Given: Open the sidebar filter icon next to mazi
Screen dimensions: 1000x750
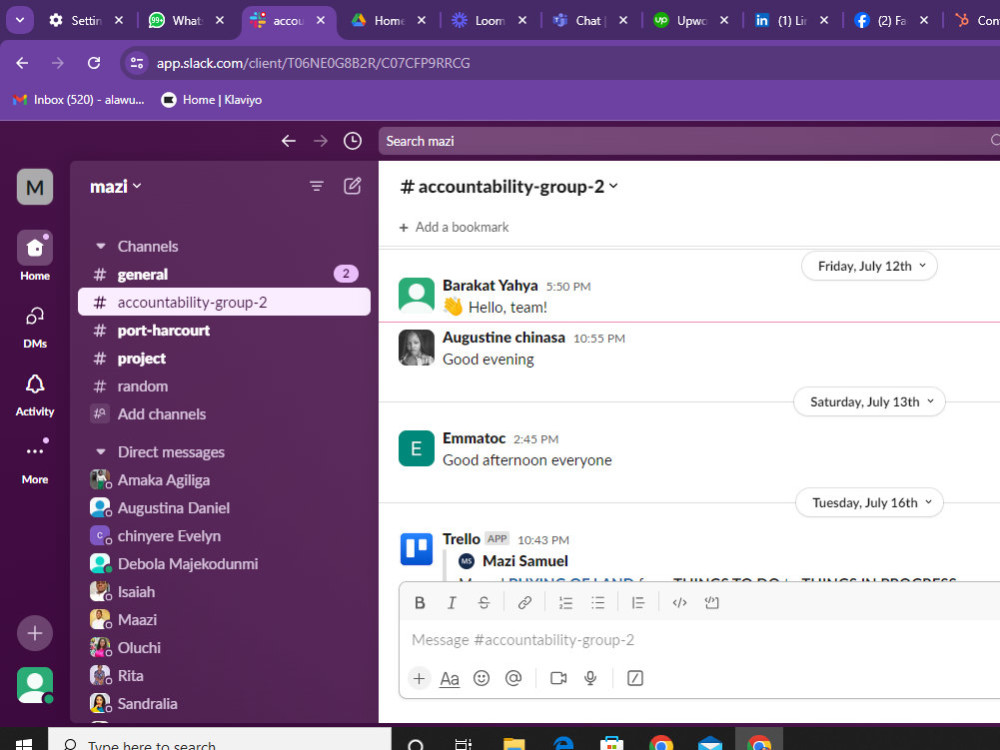Looking at the screenshot, I should 316,186.
